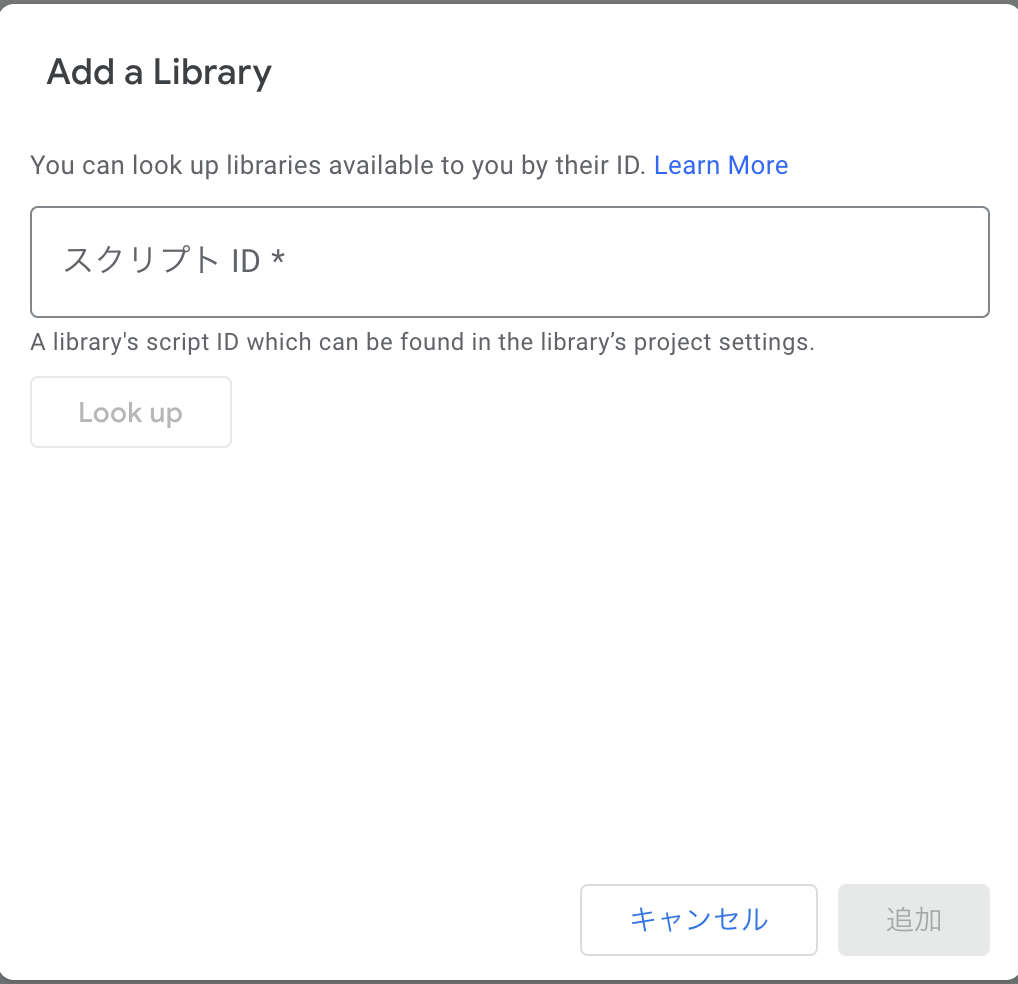1018x984 pixels.
Task: Focus the script ID text box
Action: tap(510, 262)
